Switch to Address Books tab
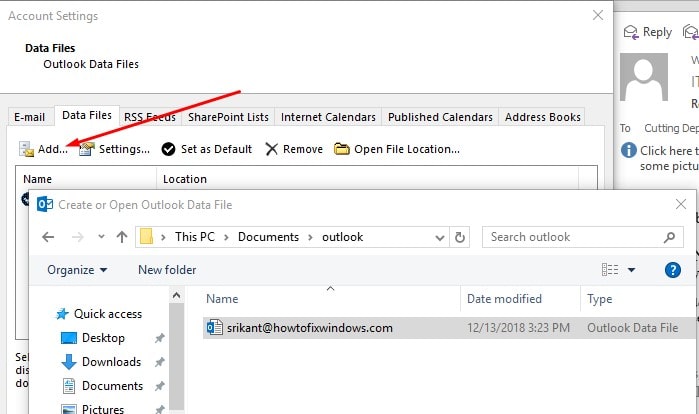This screenshot has width=699, height=414. coord(543,117)
